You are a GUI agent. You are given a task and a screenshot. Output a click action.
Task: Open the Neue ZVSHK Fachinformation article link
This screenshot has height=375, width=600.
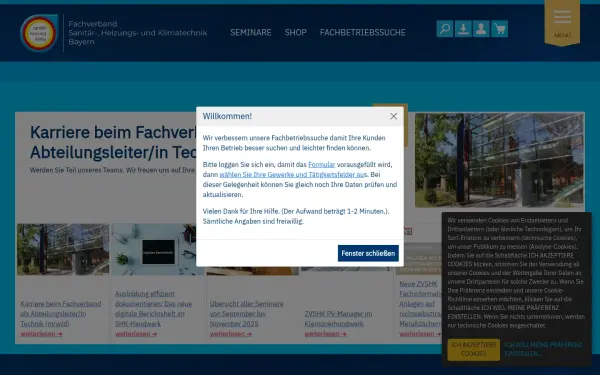coord(420,304)
